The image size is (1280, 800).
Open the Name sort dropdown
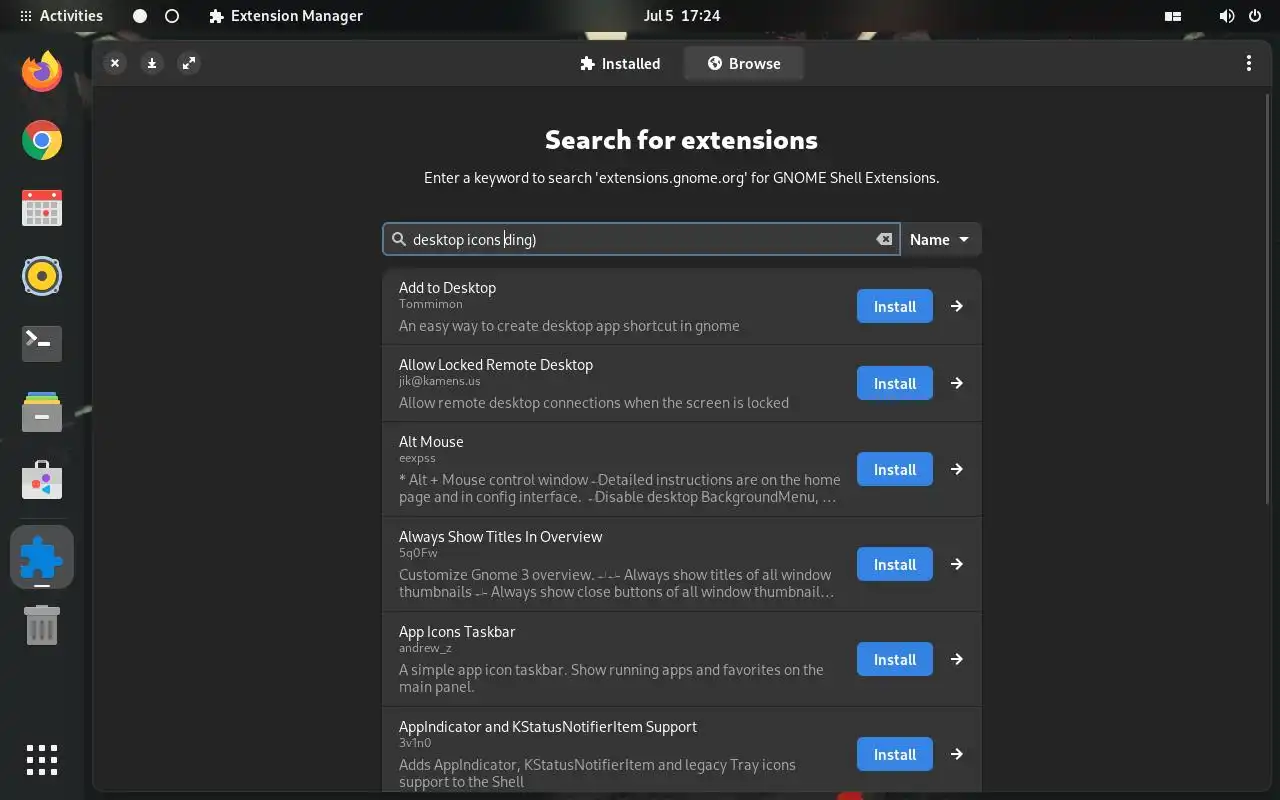pyautogui.click(x=940, y=239)
